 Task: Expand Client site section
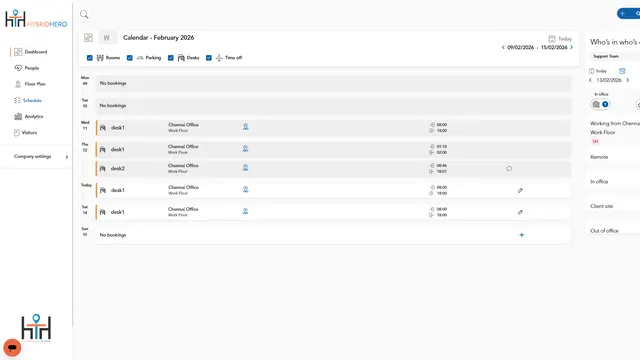(613, 206)
